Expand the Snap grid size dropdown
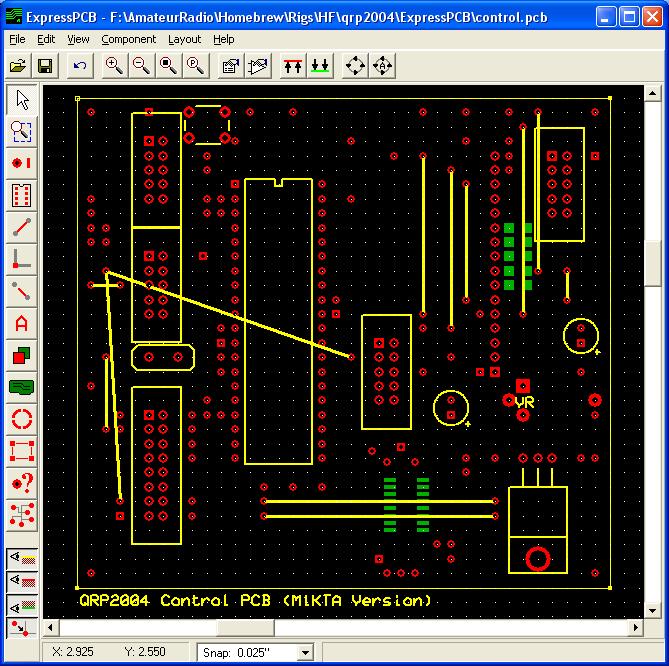The height and width of the screenshot is (666, 669). coord(305,652)
